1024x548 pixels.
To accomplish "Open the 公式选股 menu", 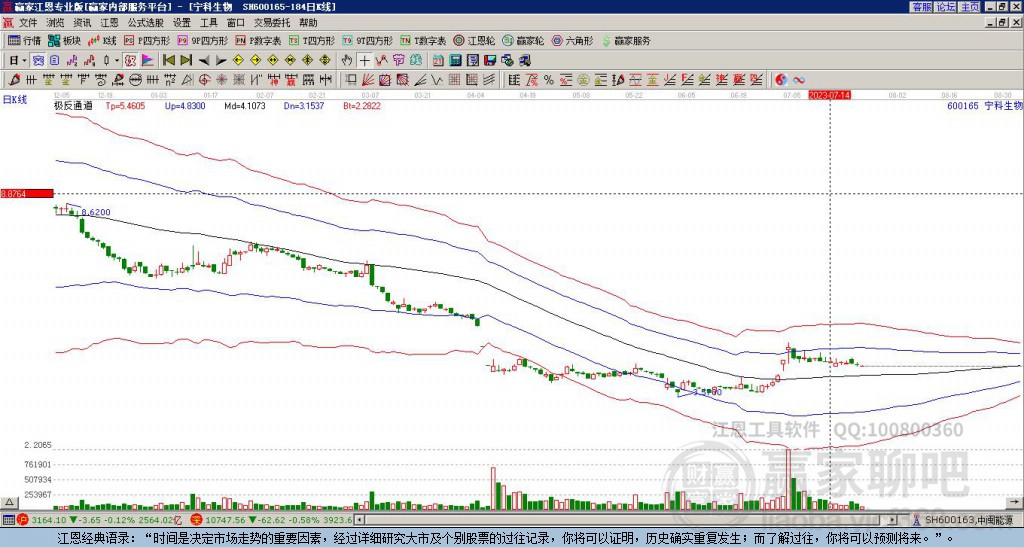I will pos(146,23).
